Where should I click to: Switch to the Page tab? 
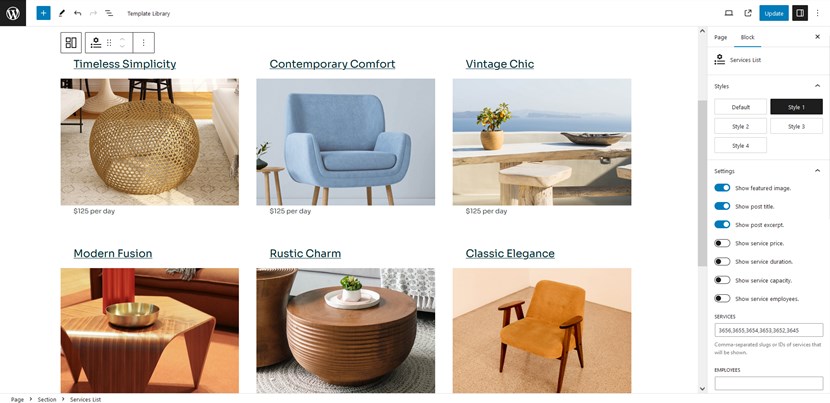coord(720,37)
